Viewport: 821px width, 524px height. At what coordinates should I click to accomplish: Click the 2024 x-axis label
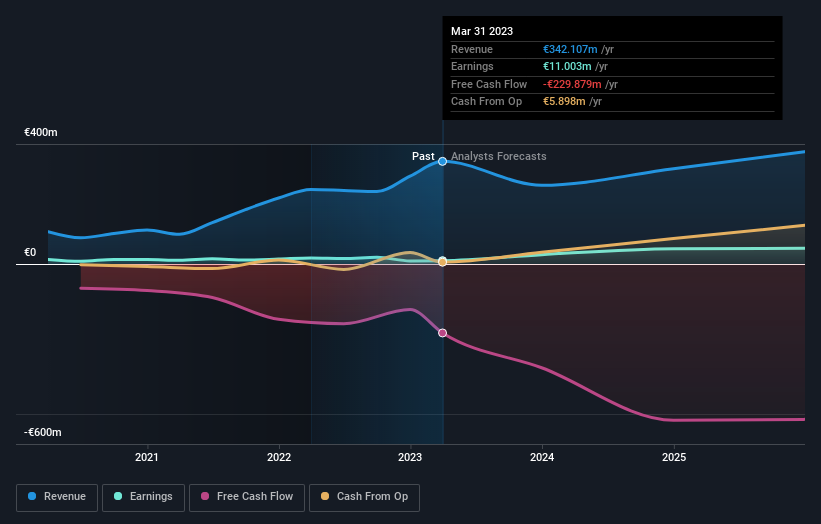[542, 457]
